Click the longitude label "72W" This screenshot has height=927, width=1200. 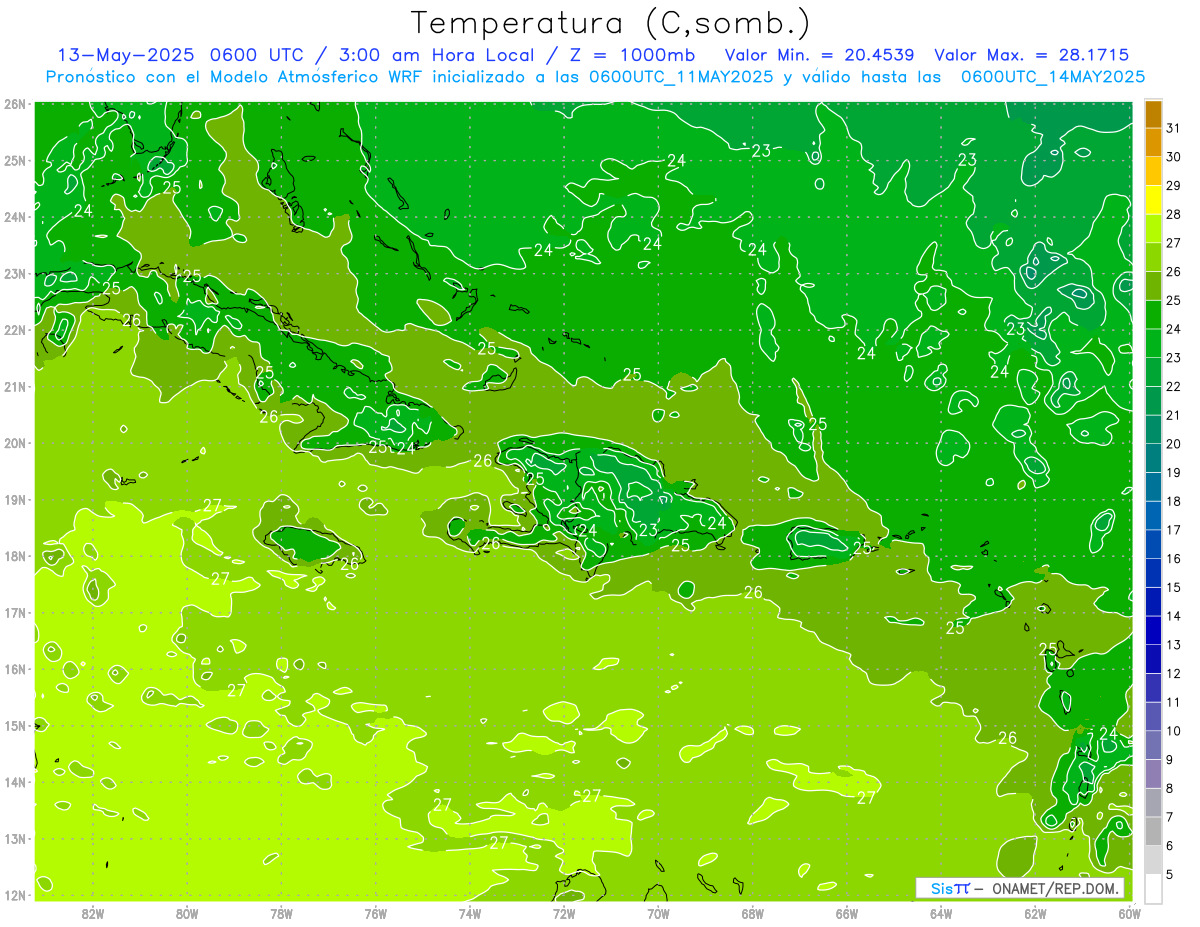click(564, 913)
